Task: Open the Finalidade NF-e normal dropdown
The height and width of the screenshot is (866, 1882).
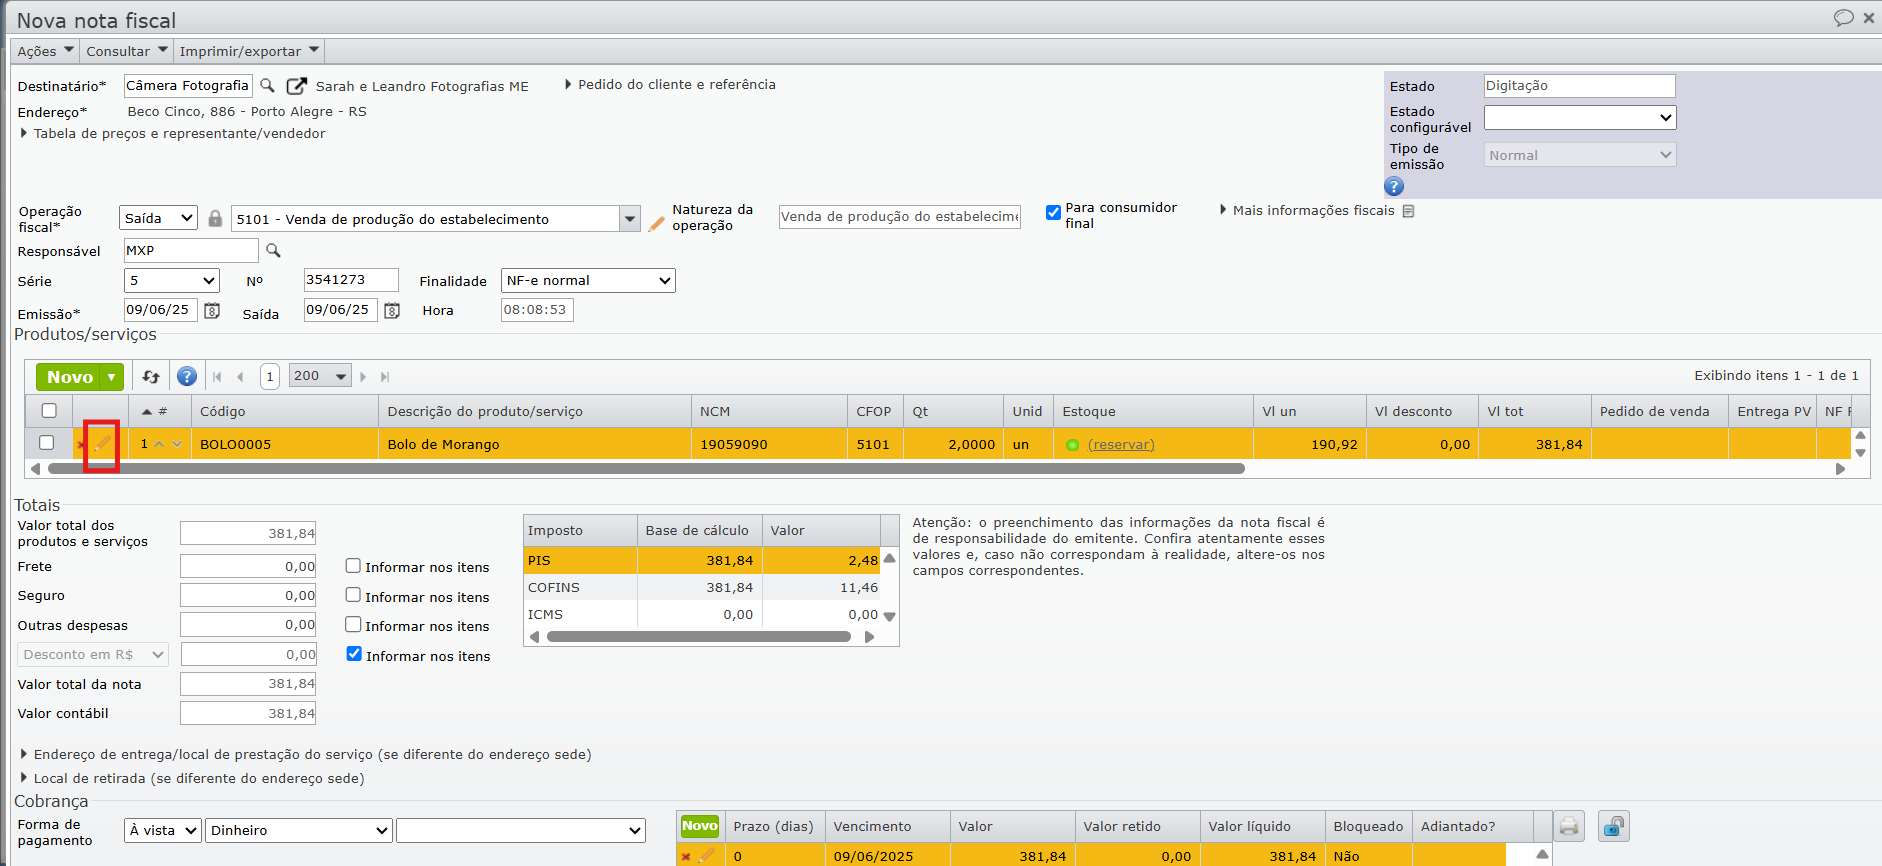Action: pyautogui.click(x=588, y=281)
